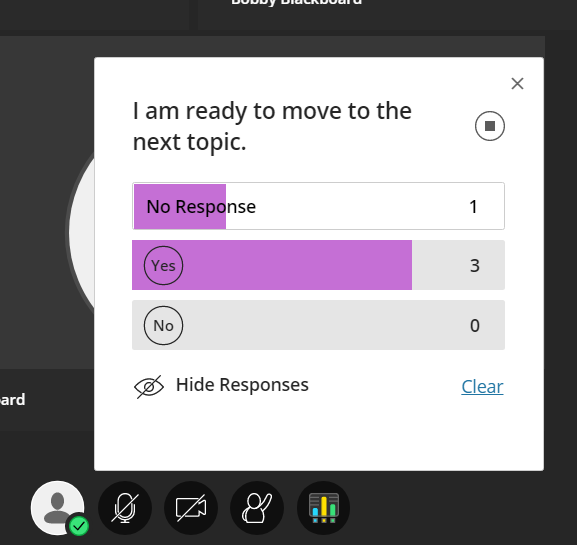
Task: Stop the poll with the square button
Action: [489, 126]
